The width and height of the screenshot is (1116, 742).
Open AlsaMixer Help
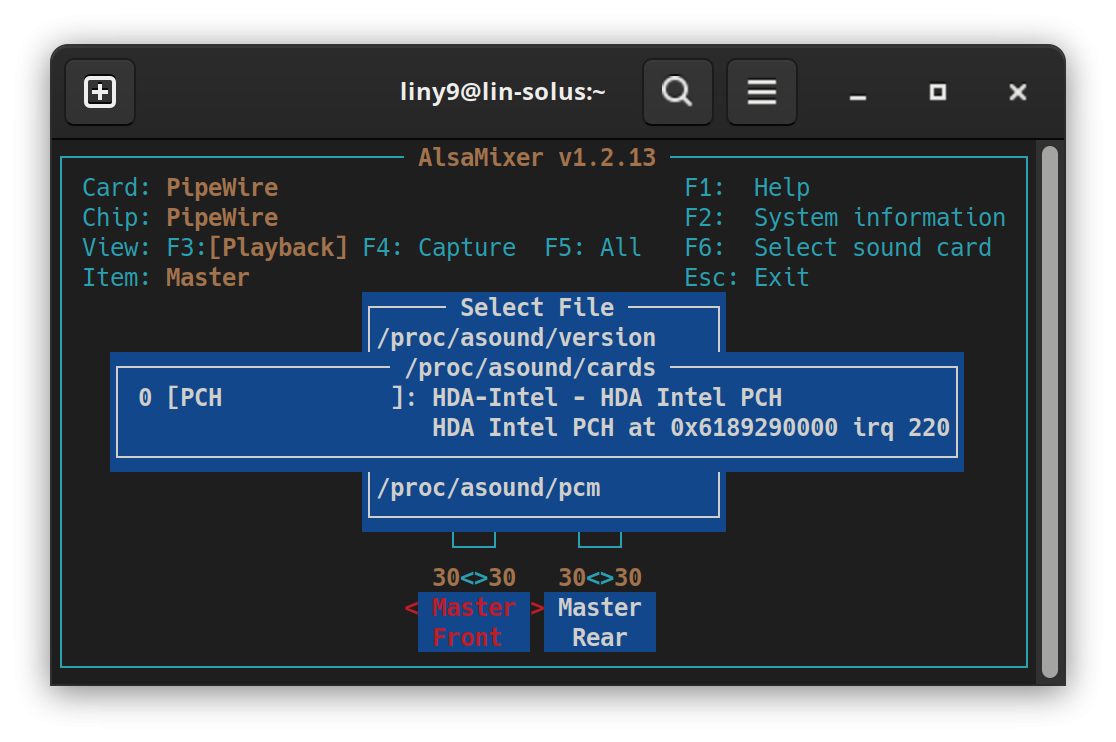coord(749,187)
